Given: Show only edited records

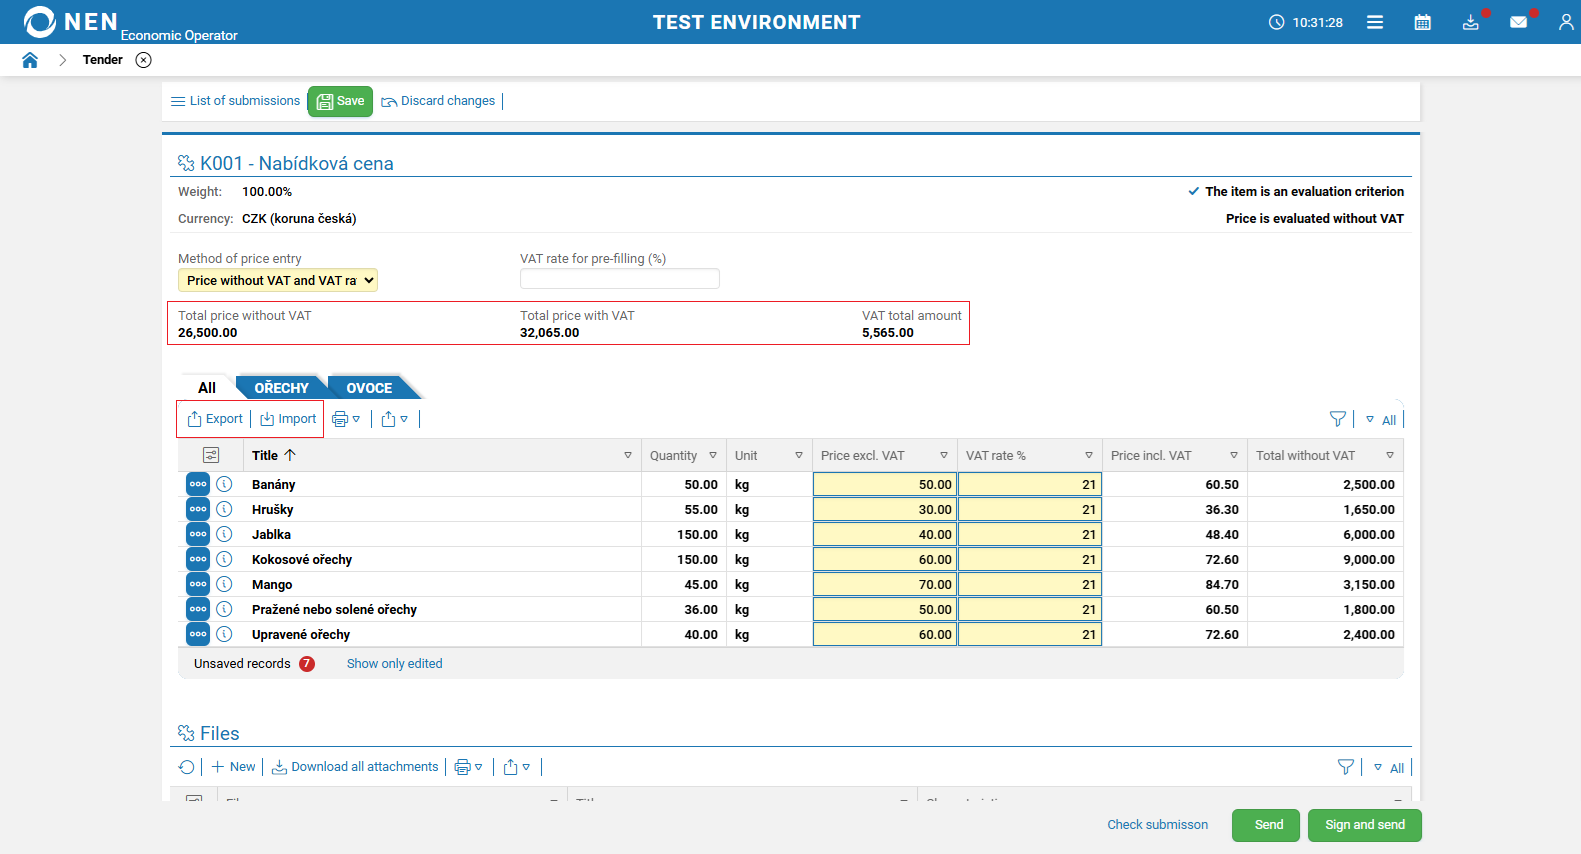Looking at the screenshot, I should [394, 664].
